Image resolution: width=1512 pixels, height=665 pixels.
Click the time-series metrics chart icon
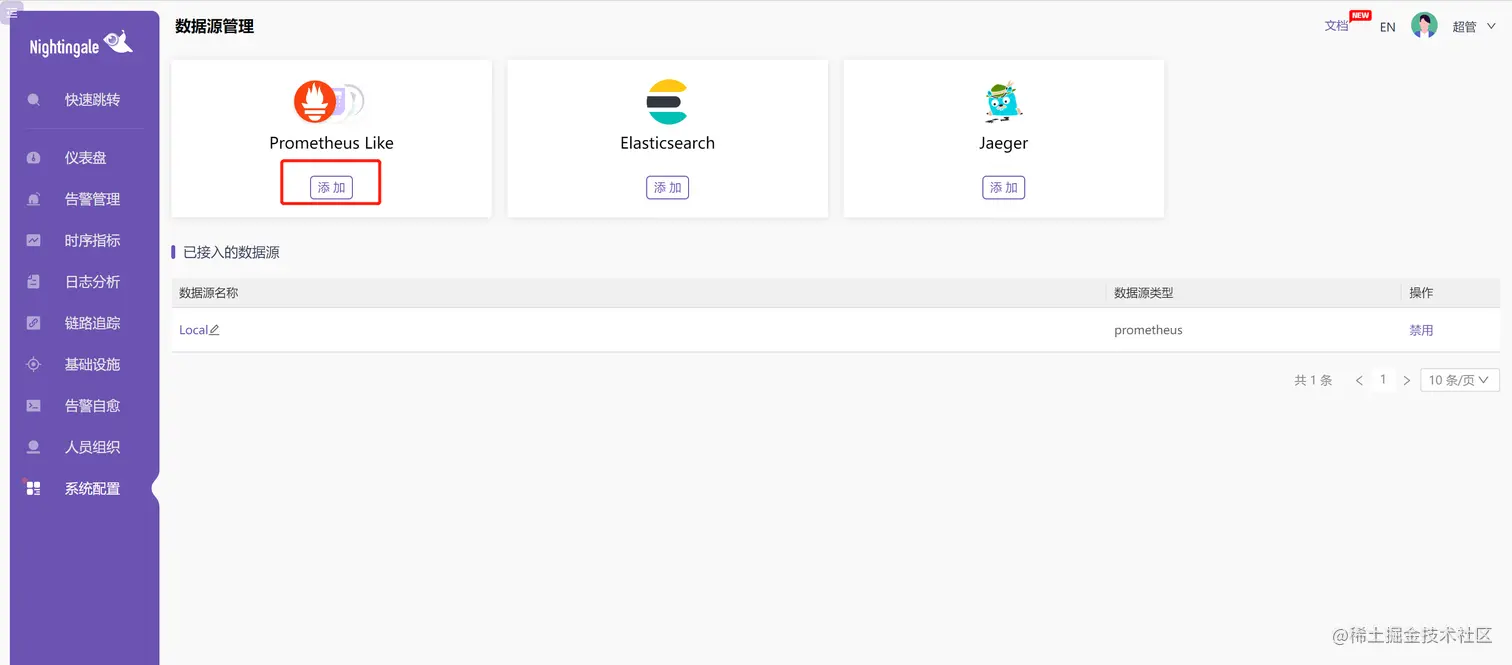click(x=34, y=241)
